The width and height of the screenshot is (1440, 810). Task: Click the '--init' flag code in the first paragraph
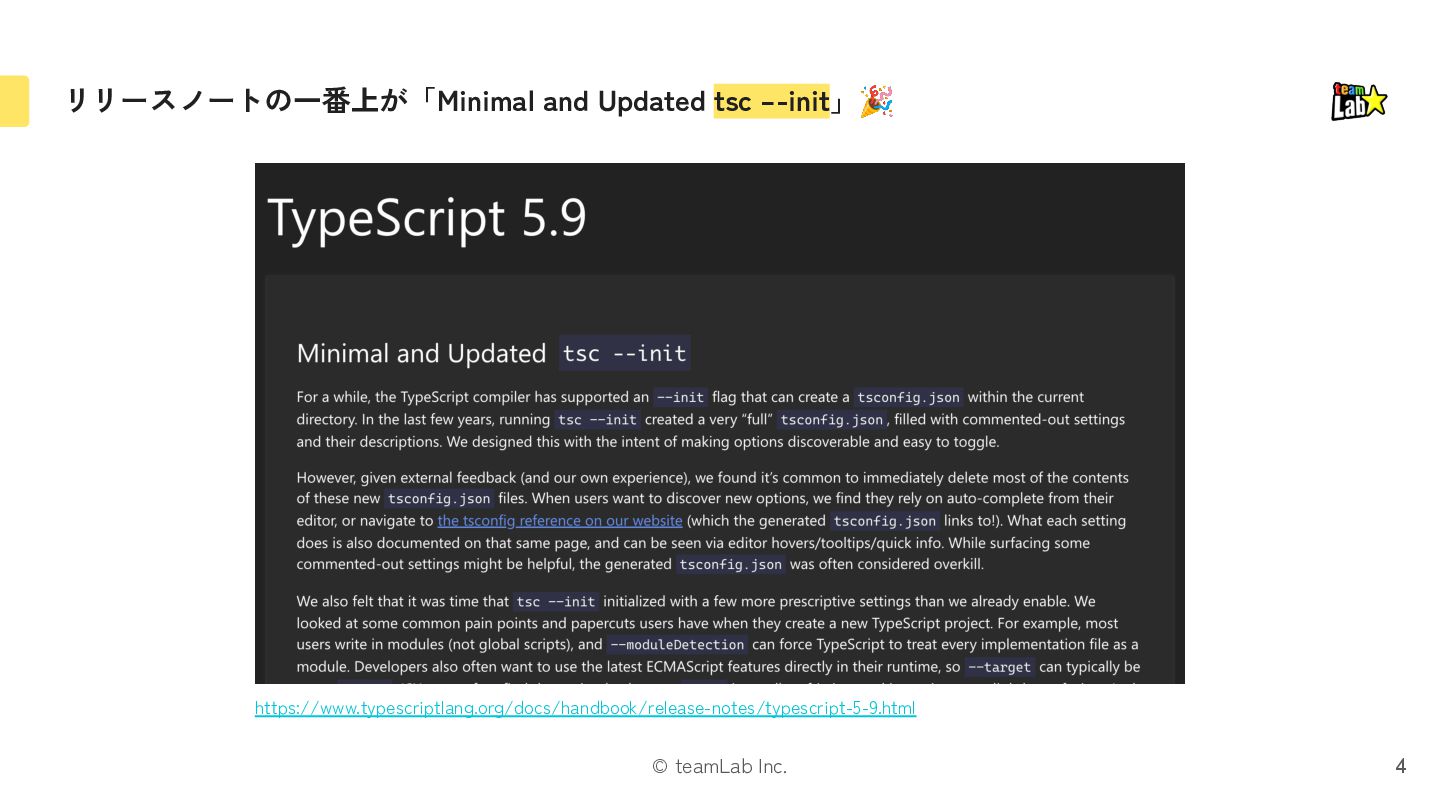pos(680,397)
